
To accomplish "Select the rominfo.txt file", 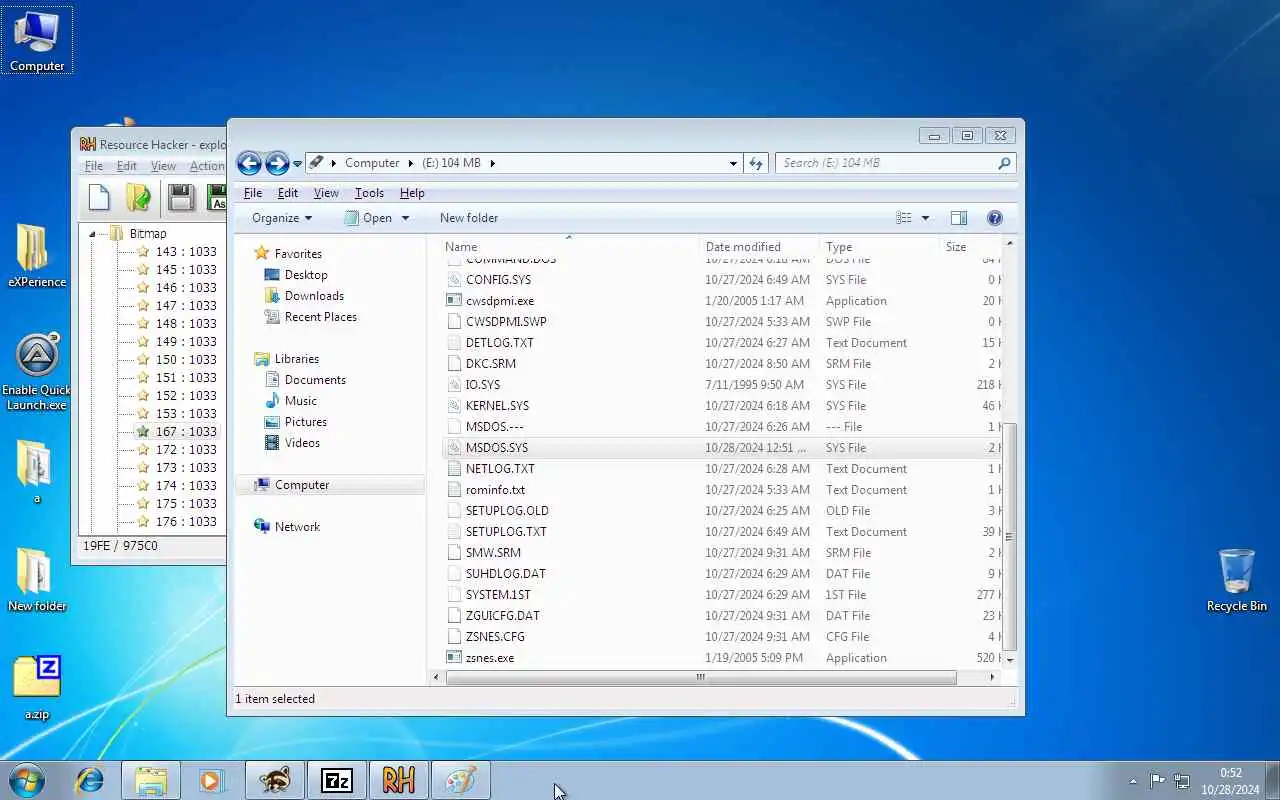I will 495,490.
